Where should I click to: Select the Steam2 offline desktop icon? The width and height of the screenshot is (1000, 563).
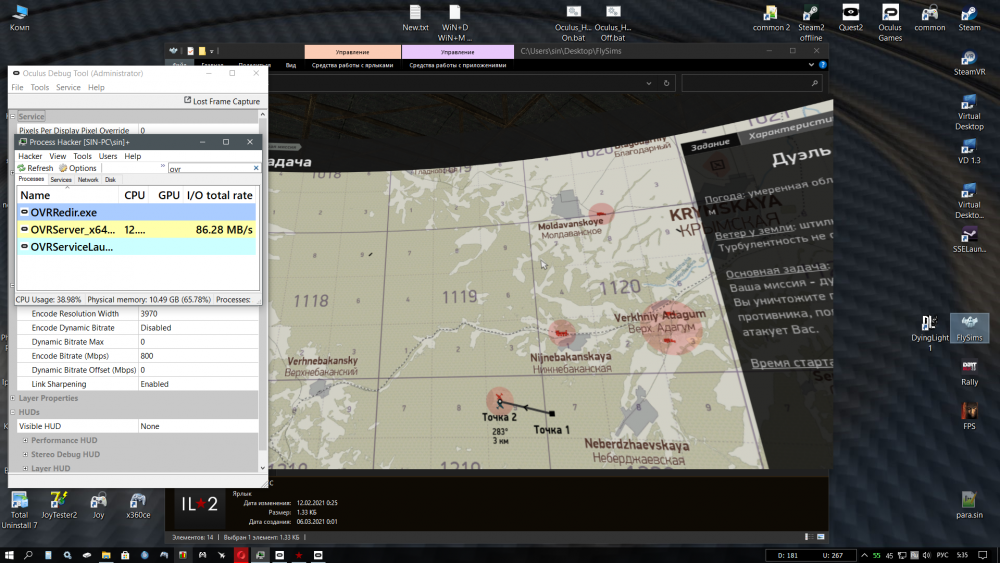(x=811, y=22)
